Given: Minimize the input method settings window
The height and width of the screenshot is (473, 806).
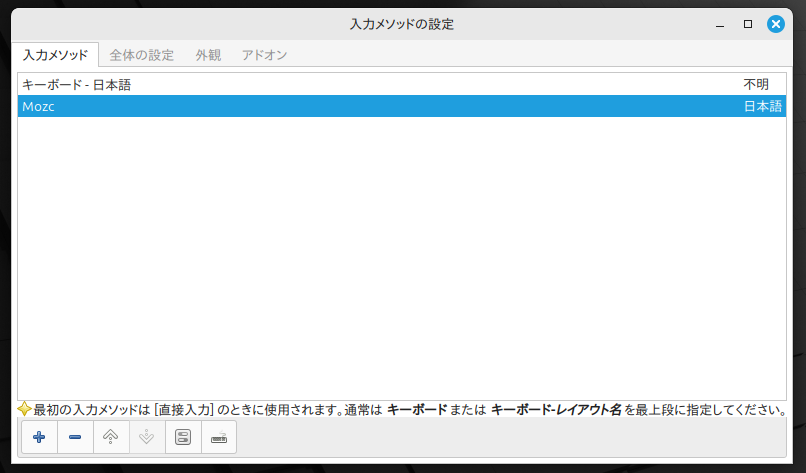Looking at the screenshot, I should 720,23.
